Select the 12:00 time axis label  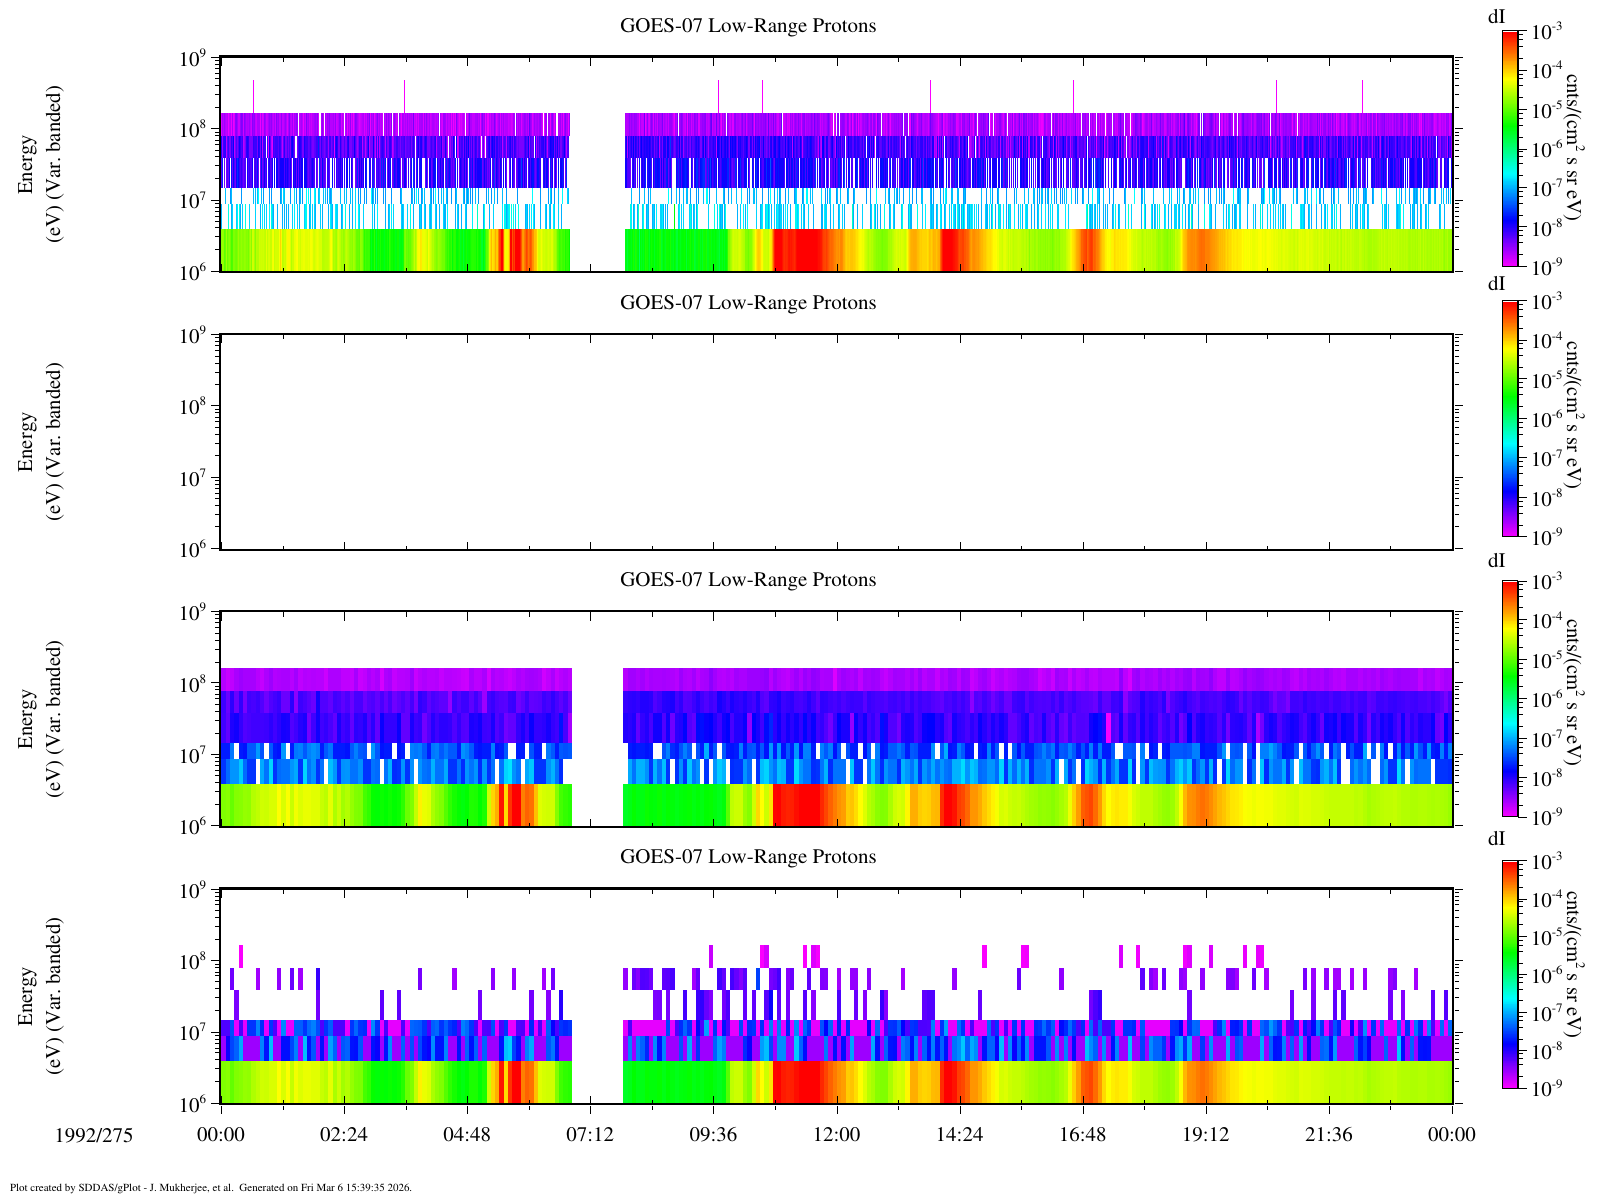(836, 1135)
